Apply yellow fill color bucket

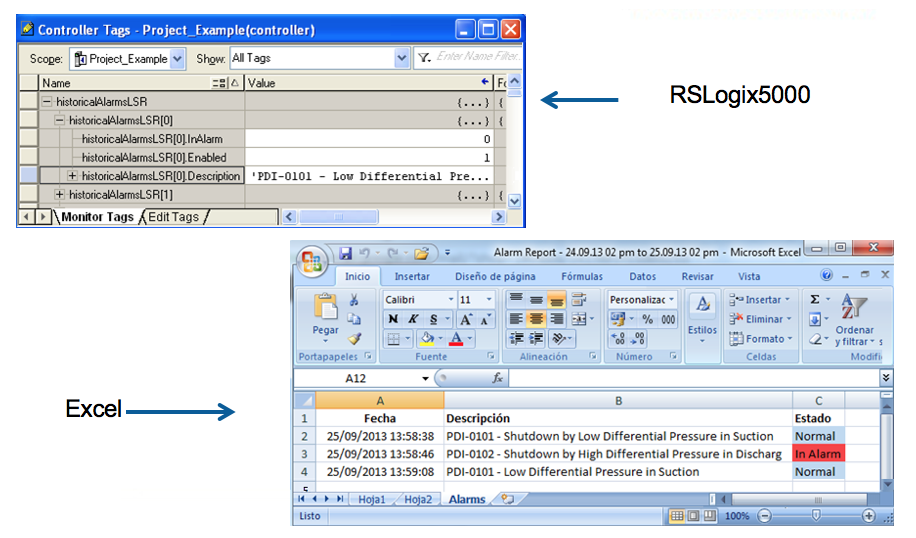click(x=428, y=339)
